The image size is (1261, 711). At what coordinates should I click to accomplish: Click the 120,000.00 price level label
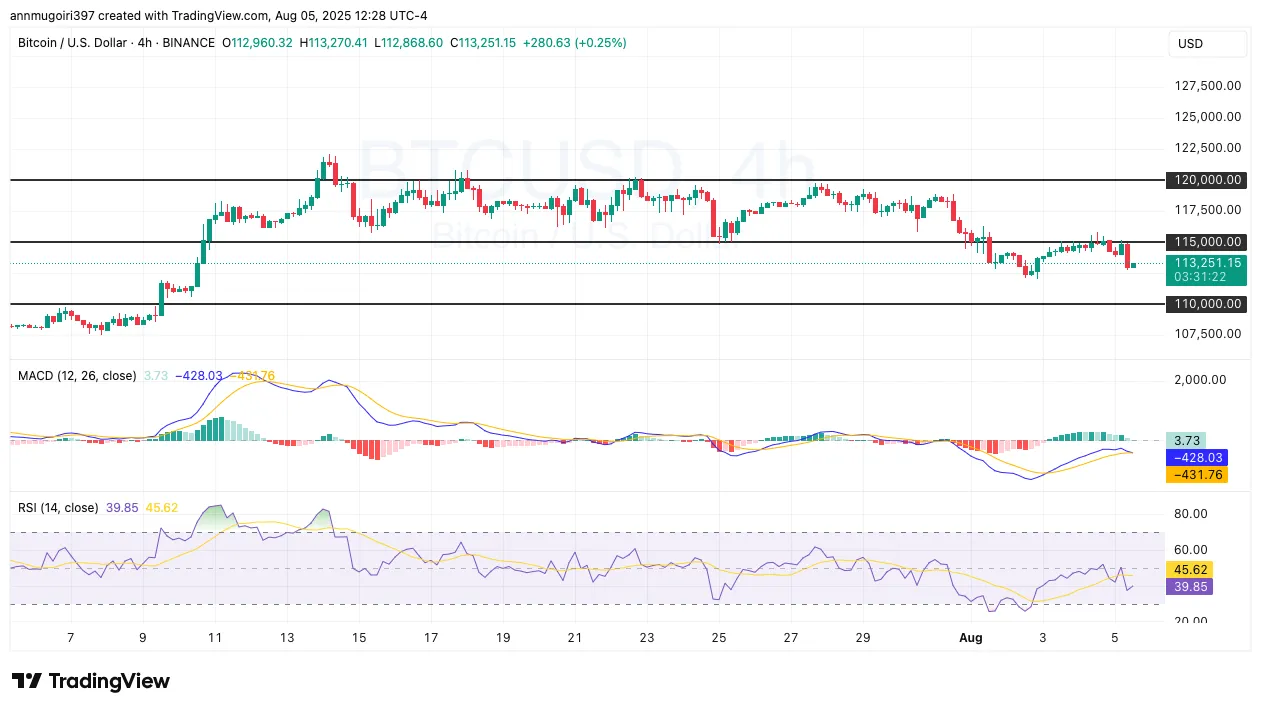click(x=1205, y=180)
